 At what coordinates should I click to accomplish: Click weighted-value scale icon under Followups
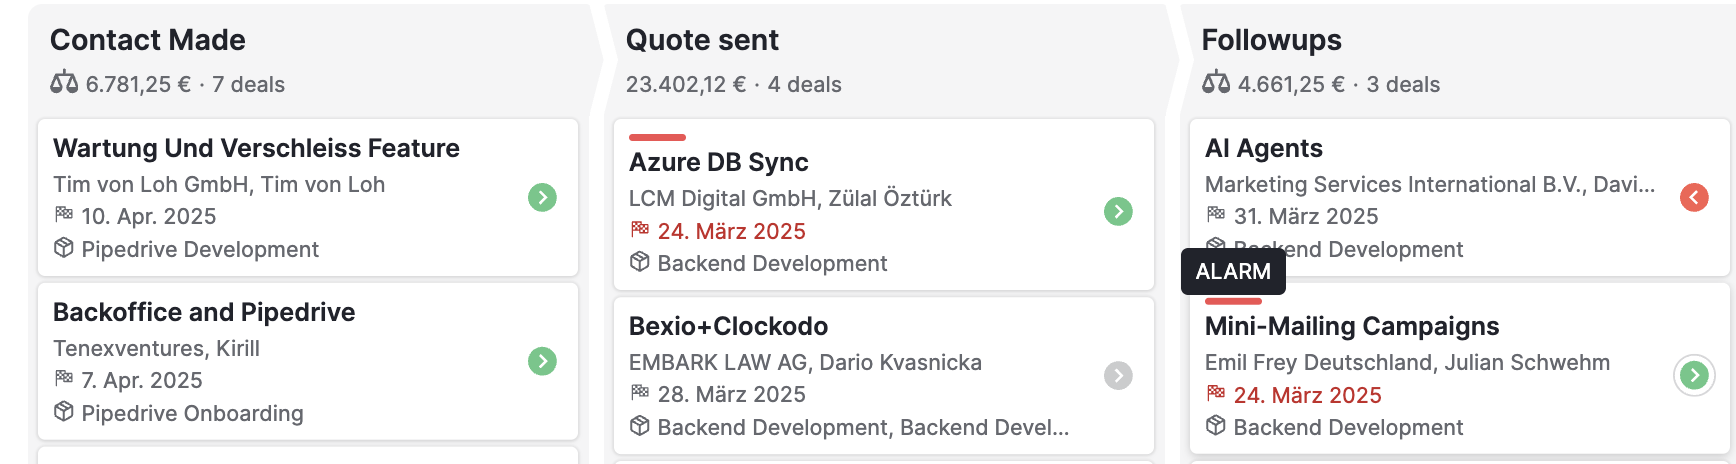[1216, 83]
